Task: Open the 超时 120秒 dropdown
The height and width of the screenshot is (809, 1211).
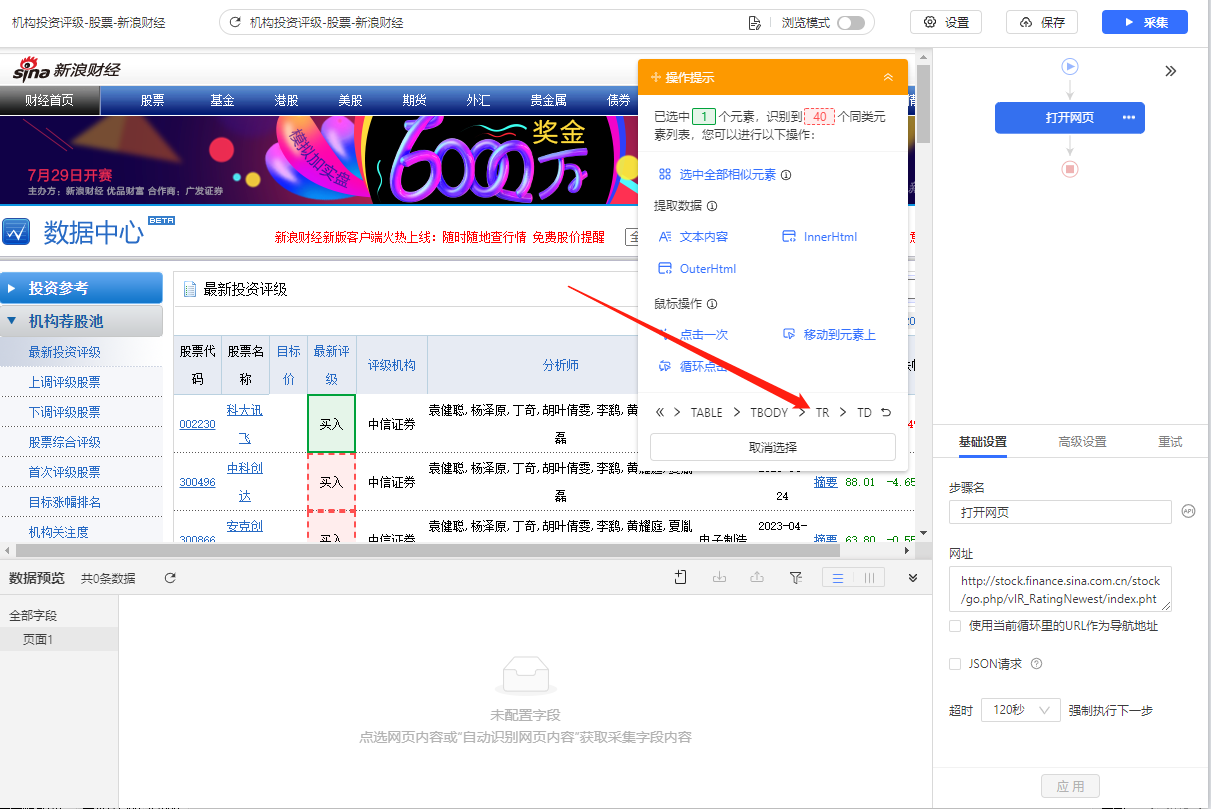Action: click(1021, 710)
